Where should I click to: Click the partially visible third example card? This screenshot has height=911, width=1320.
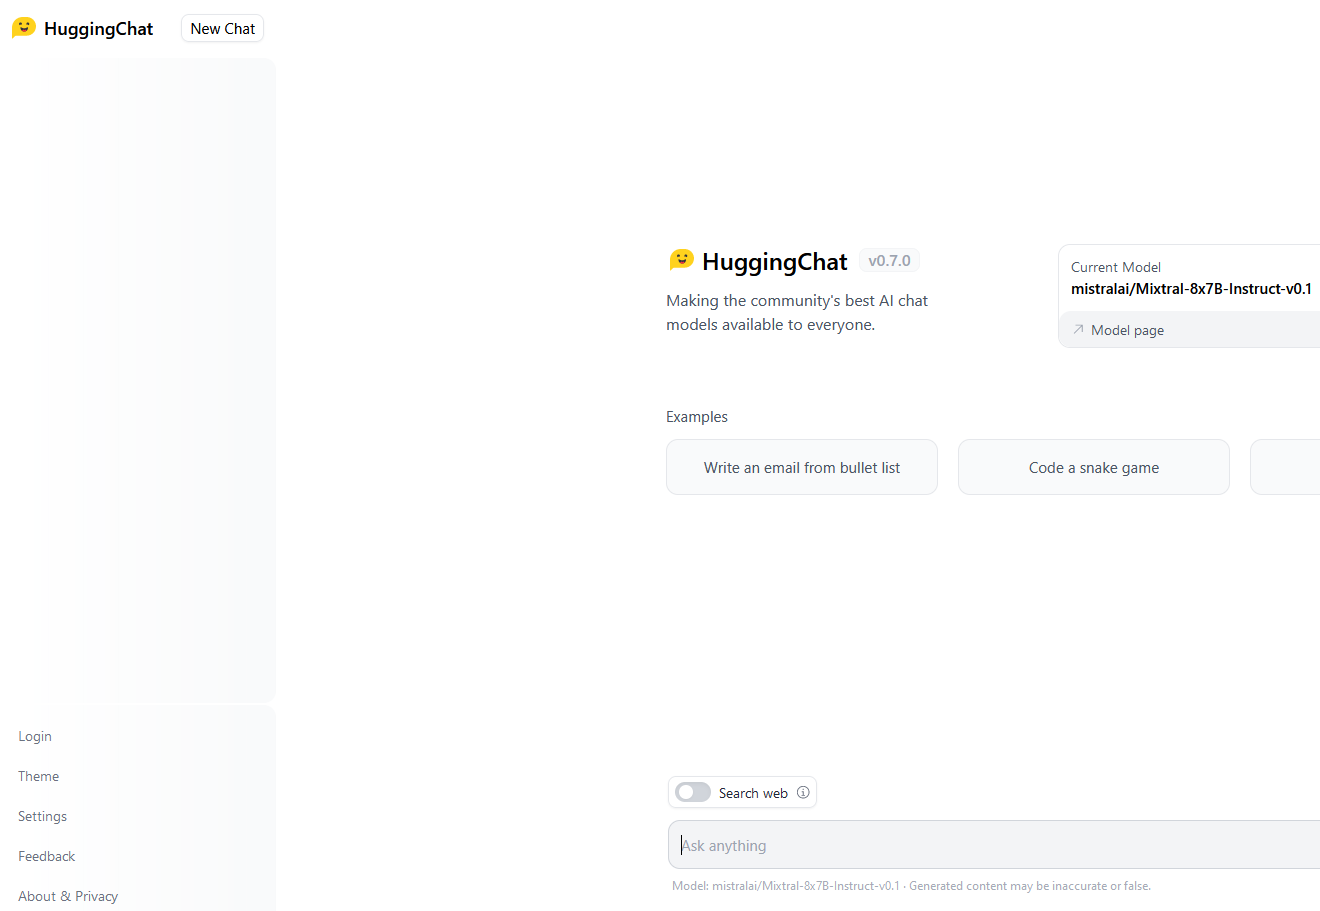[1290, 467]
